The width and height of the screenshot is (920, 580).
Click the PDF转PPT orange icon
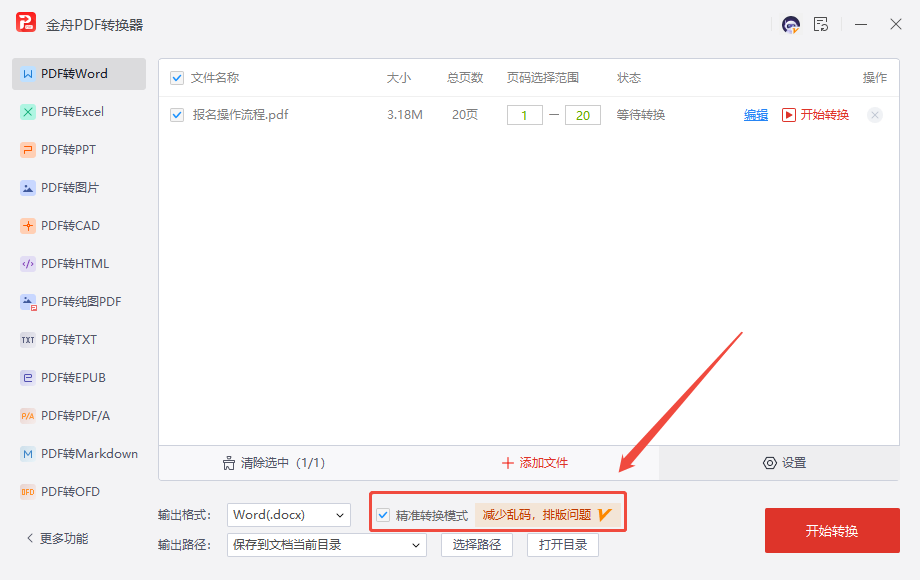[28, 150]
